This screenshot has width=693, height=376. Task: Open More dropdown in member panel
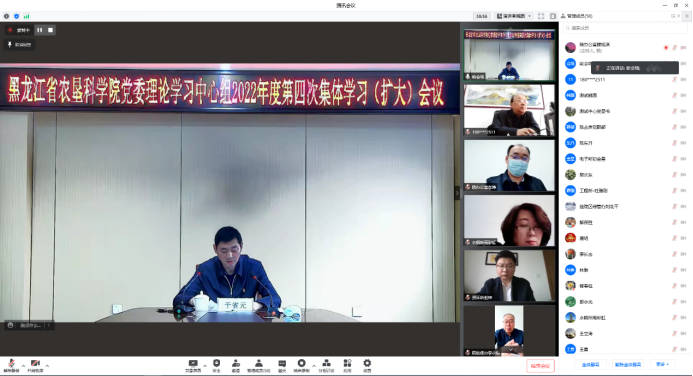[663, 365]
